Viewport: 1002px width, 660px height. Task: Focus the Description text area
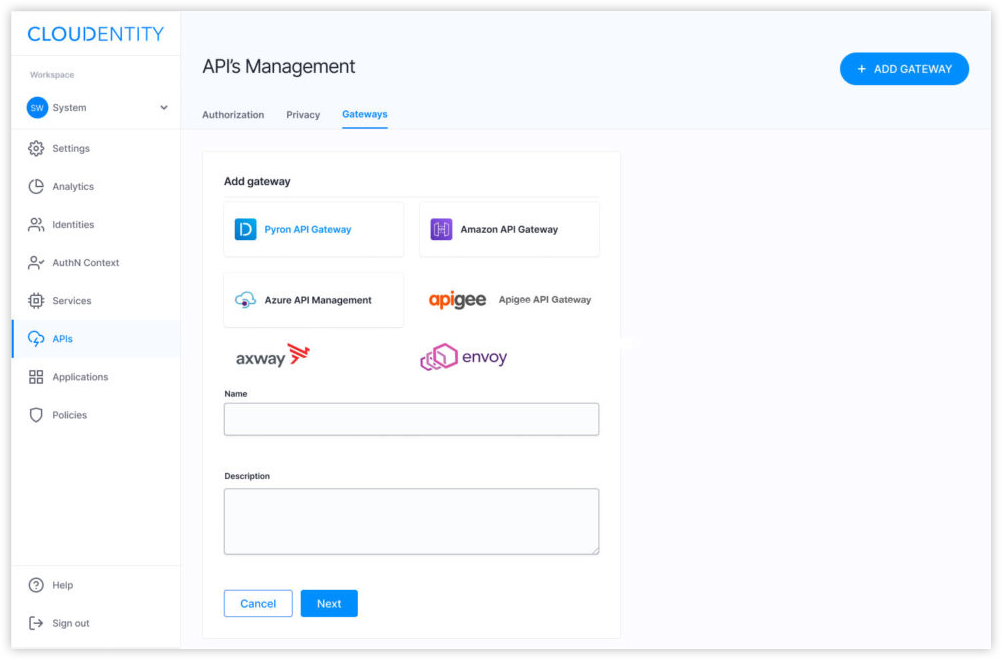(411, 521)
